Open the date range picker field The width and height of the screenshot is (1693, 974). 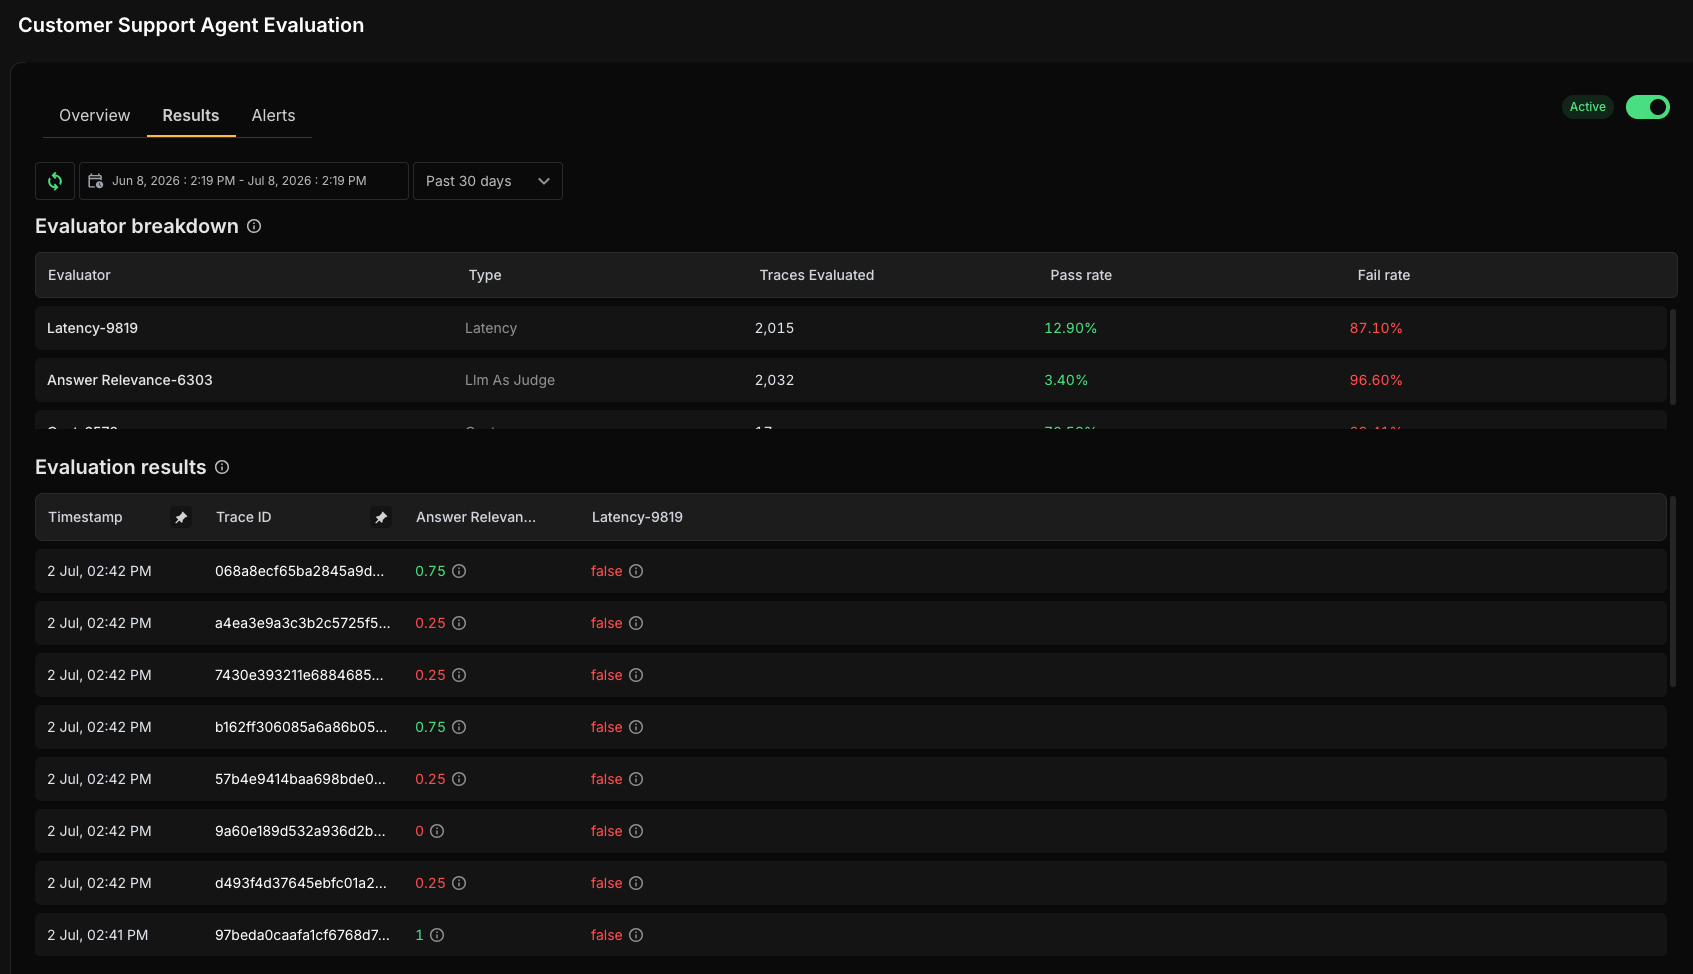click(244, 181)
